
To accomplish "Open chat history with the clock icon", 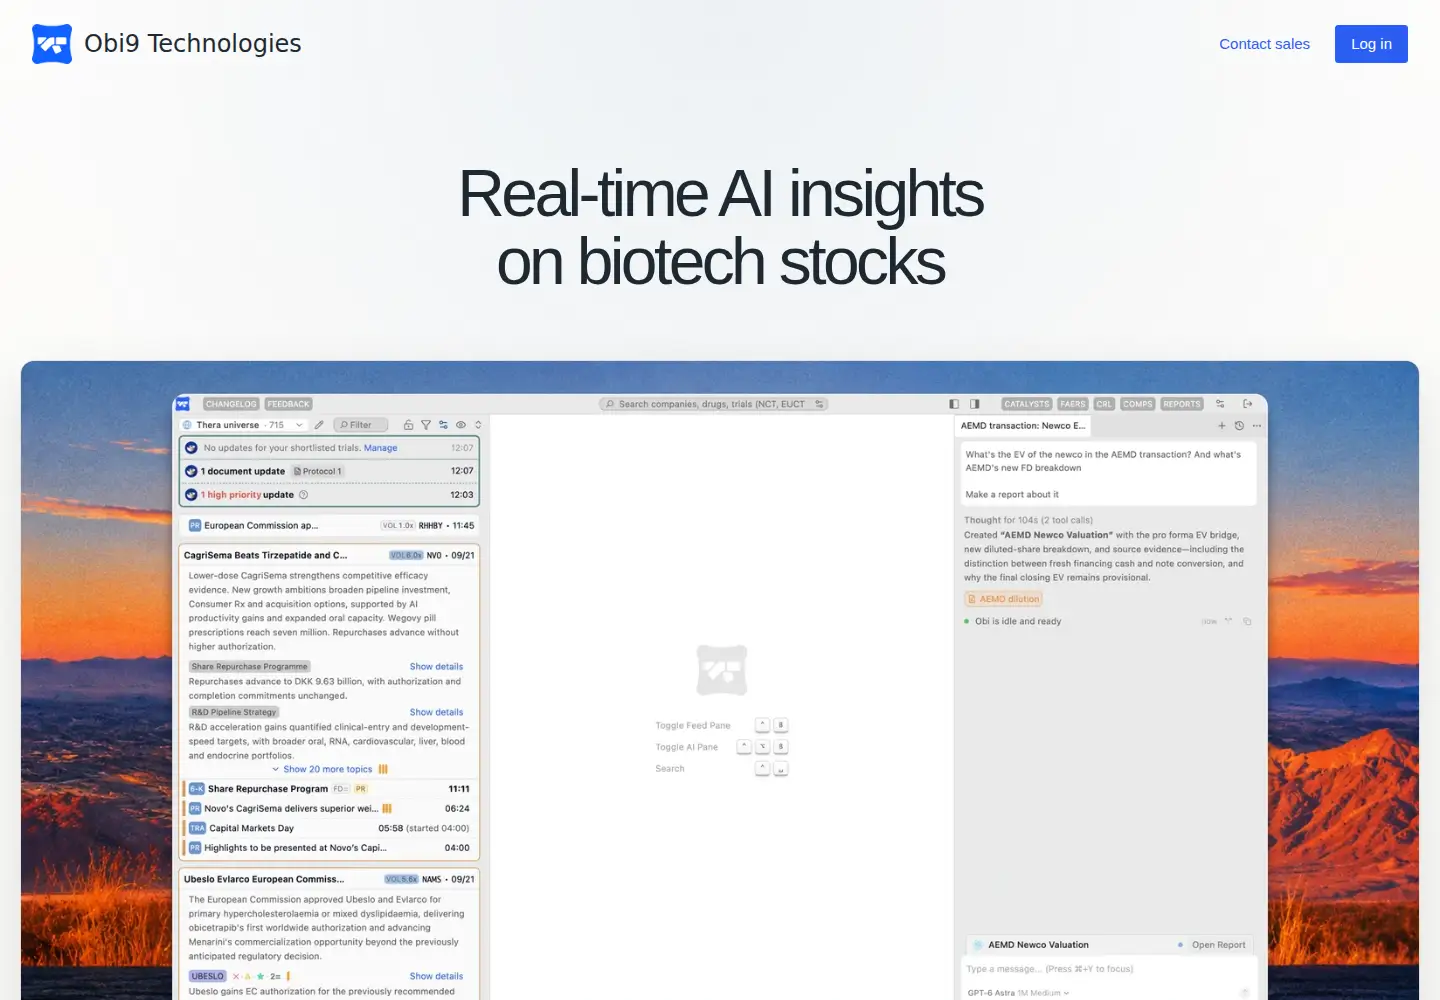I will [x=1239, y=426].
